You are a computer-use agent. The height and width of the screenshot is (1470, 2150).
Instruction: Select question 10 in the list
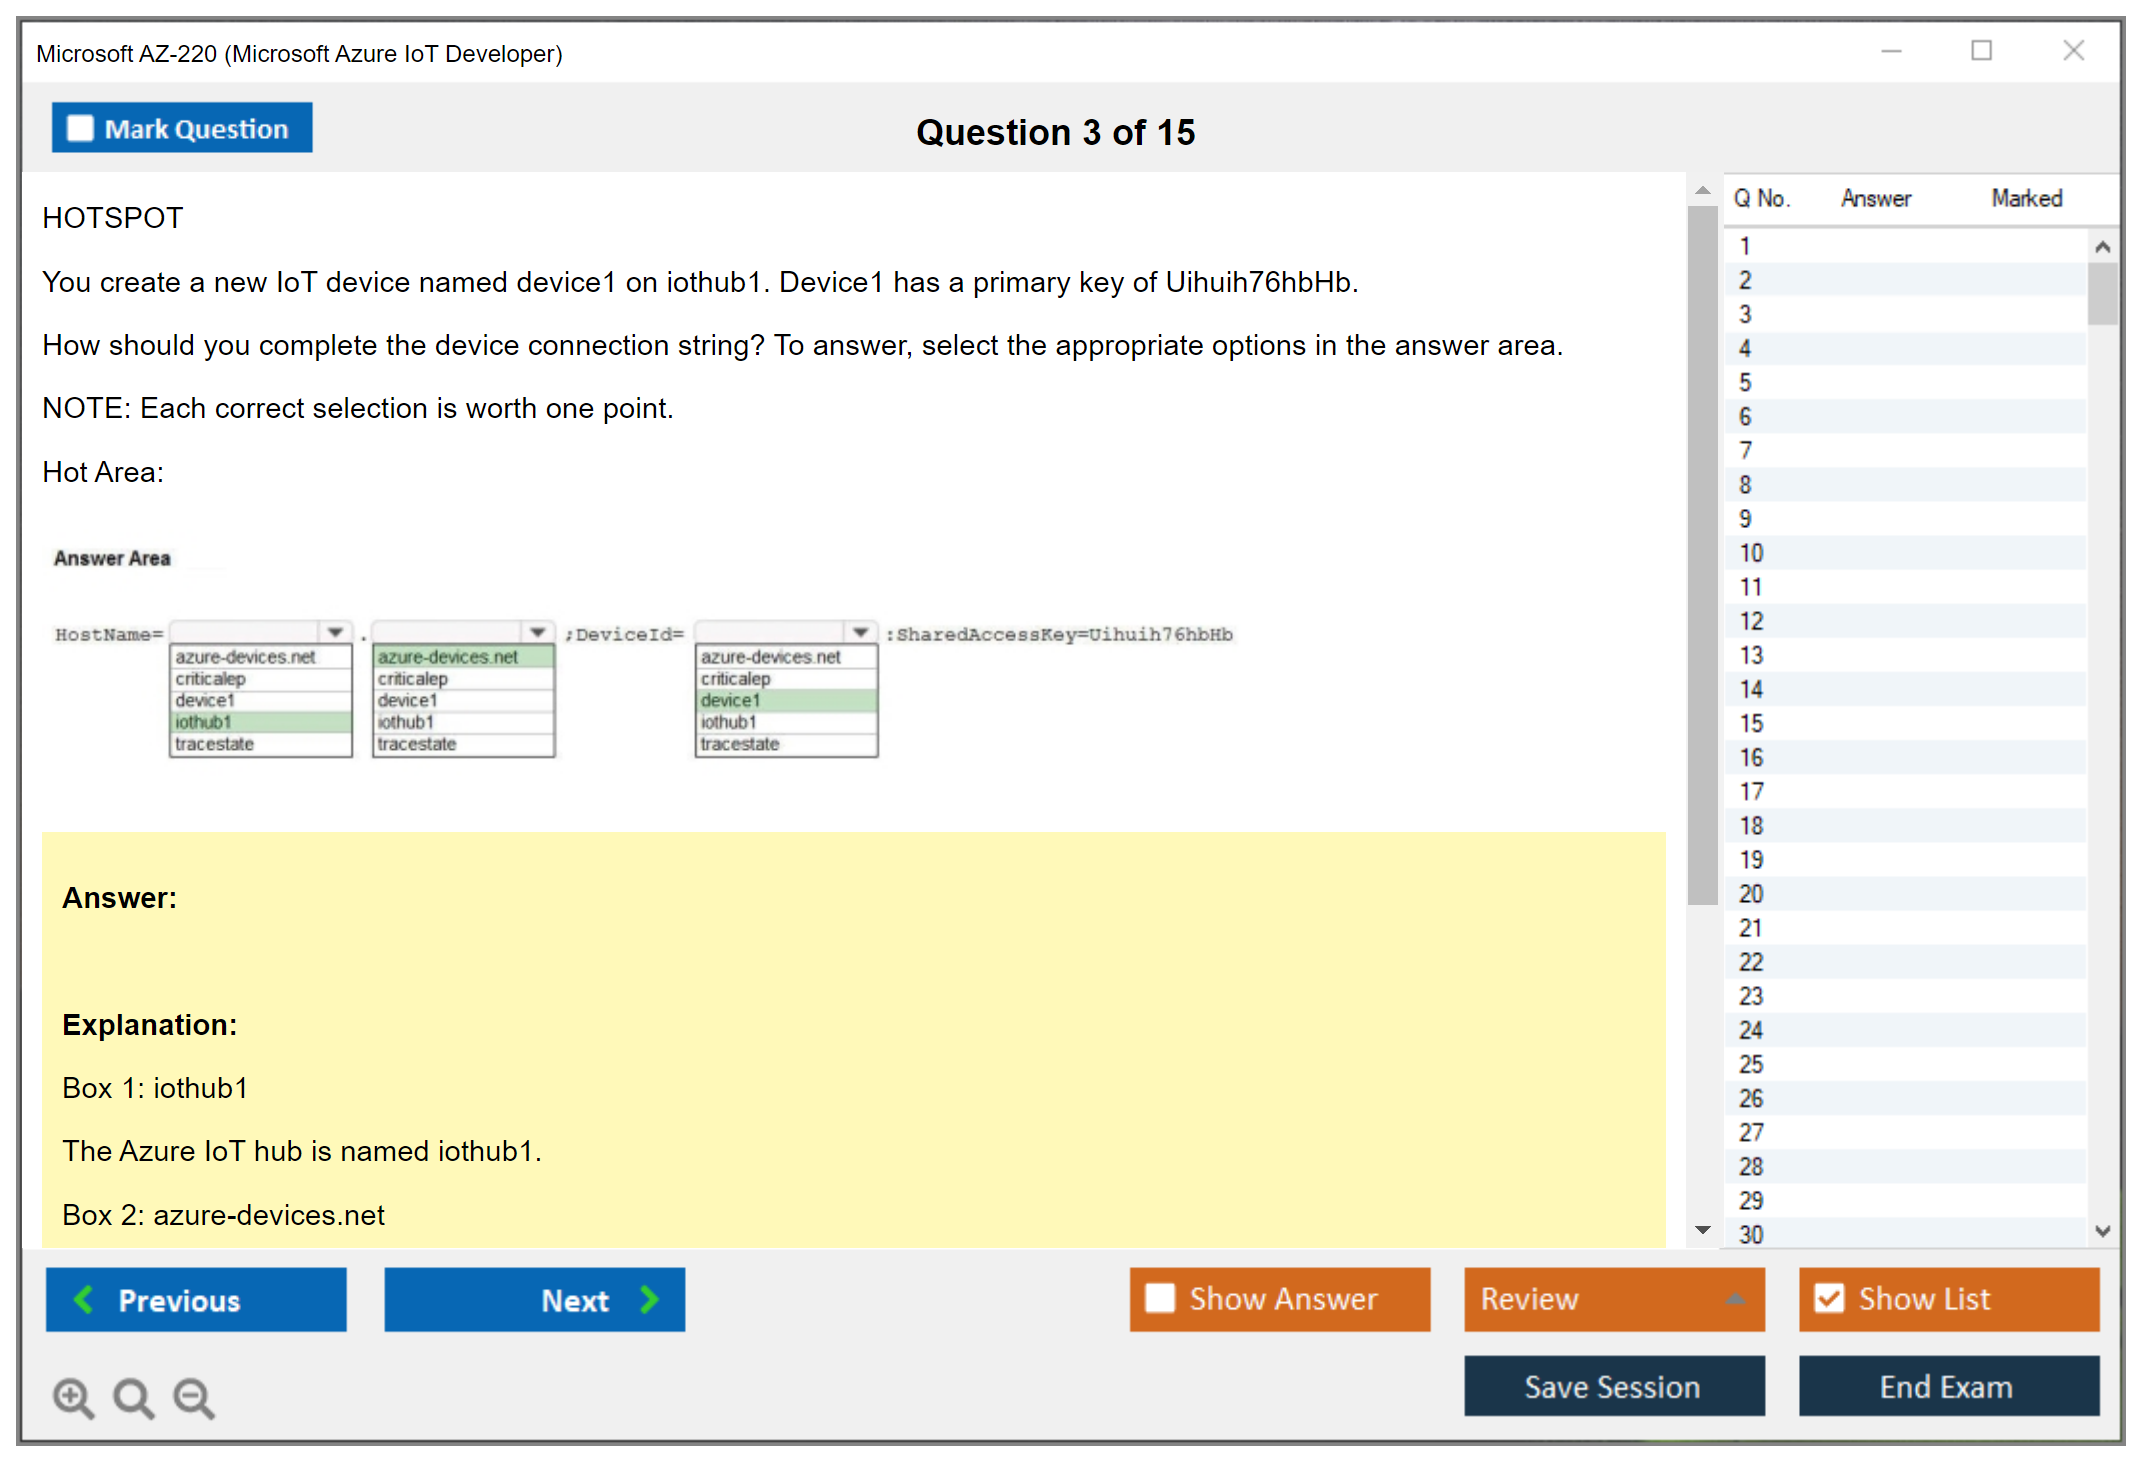tap(1751, 553)
